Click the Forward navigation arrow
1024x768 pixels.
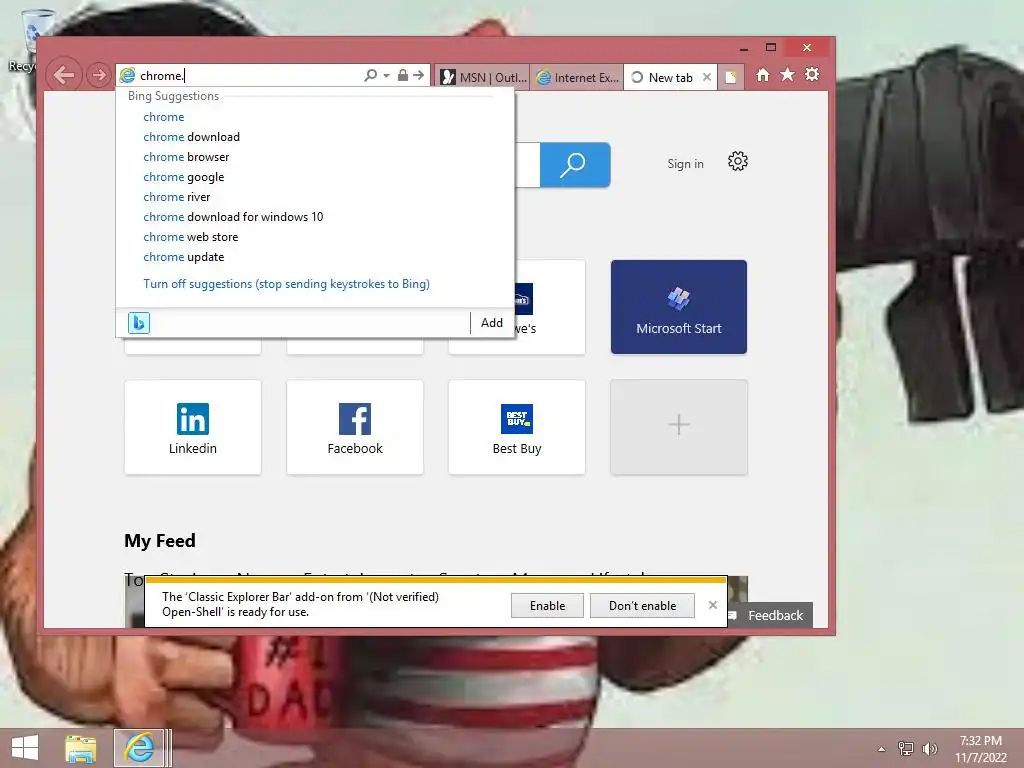point(99,75)
